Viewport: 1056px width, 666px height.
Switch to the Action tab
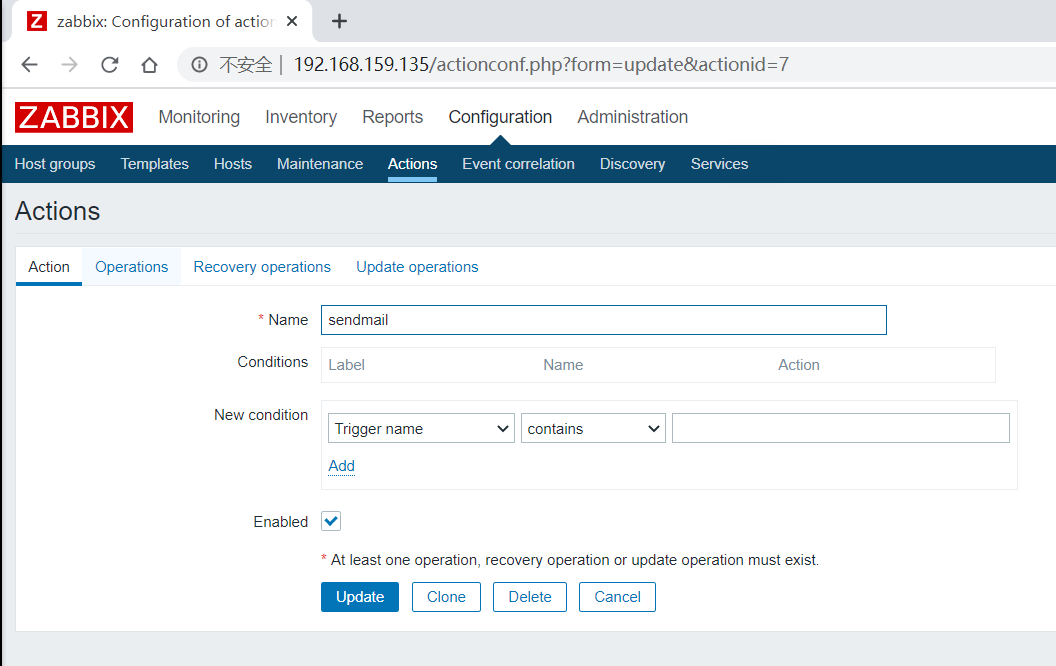click(49, 267)
